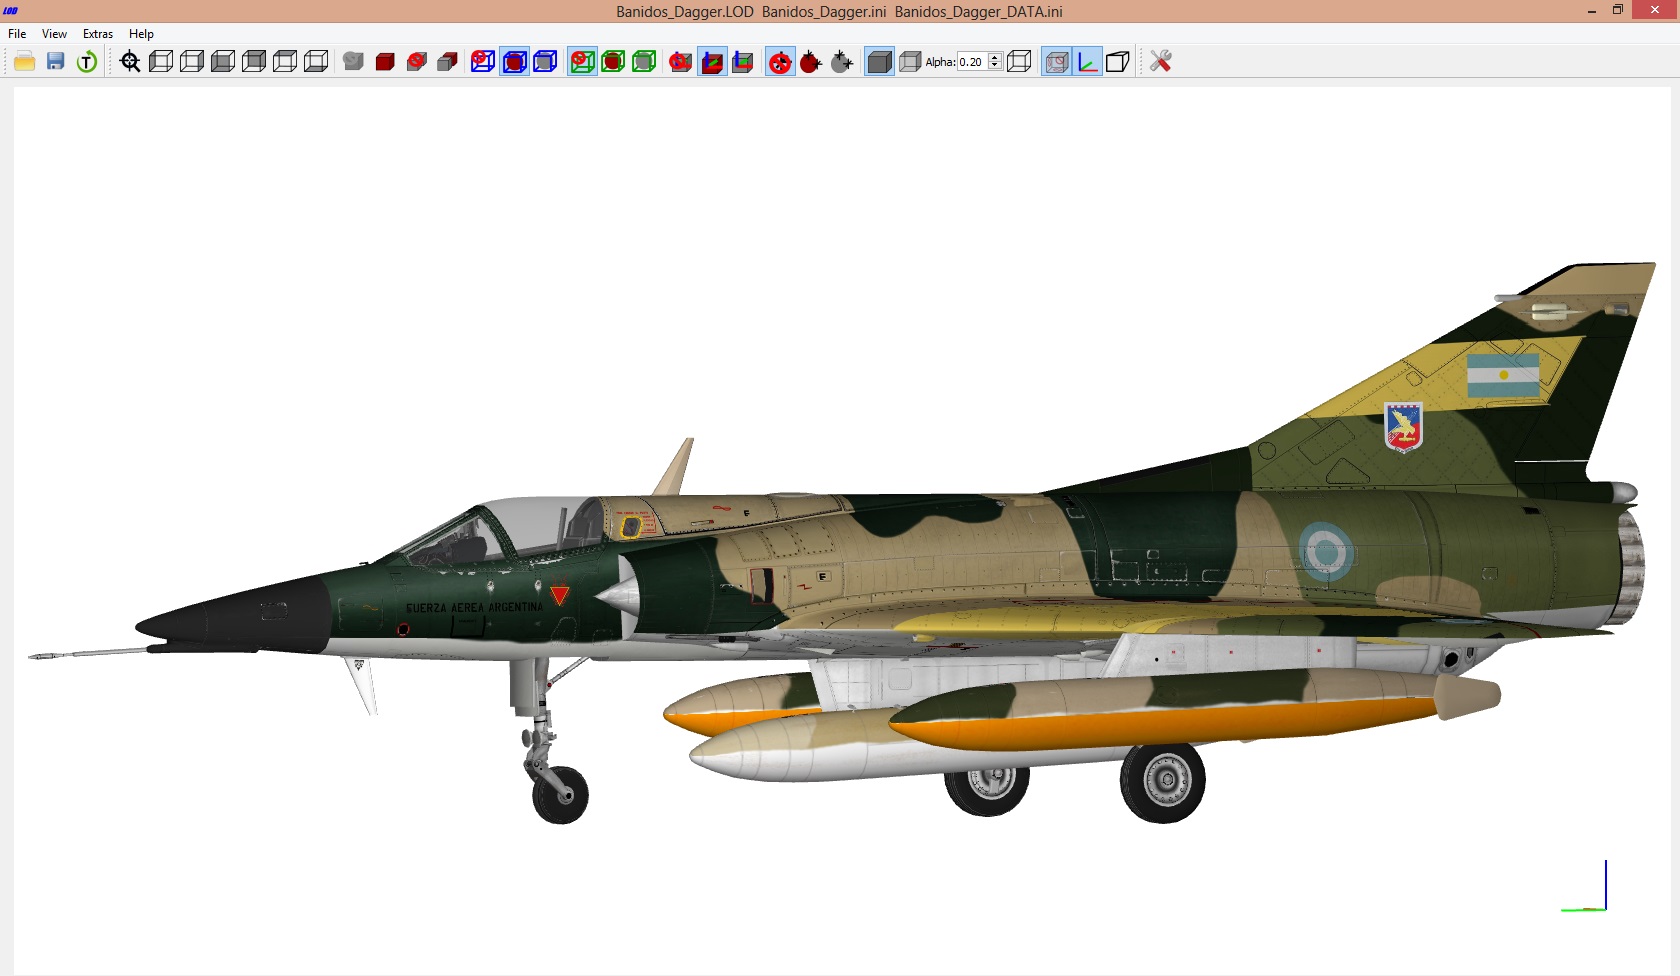Choose the first wireframe cube view icon
Viewport: 1680px width, 976px height.
[161, 61]
